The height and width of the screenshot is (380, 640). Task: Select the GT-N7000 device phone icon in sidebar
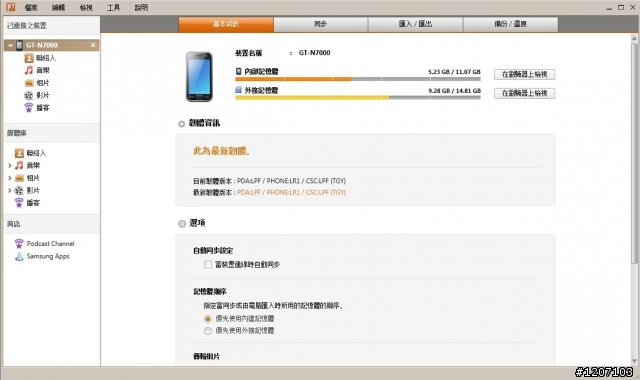pos(20,45)
